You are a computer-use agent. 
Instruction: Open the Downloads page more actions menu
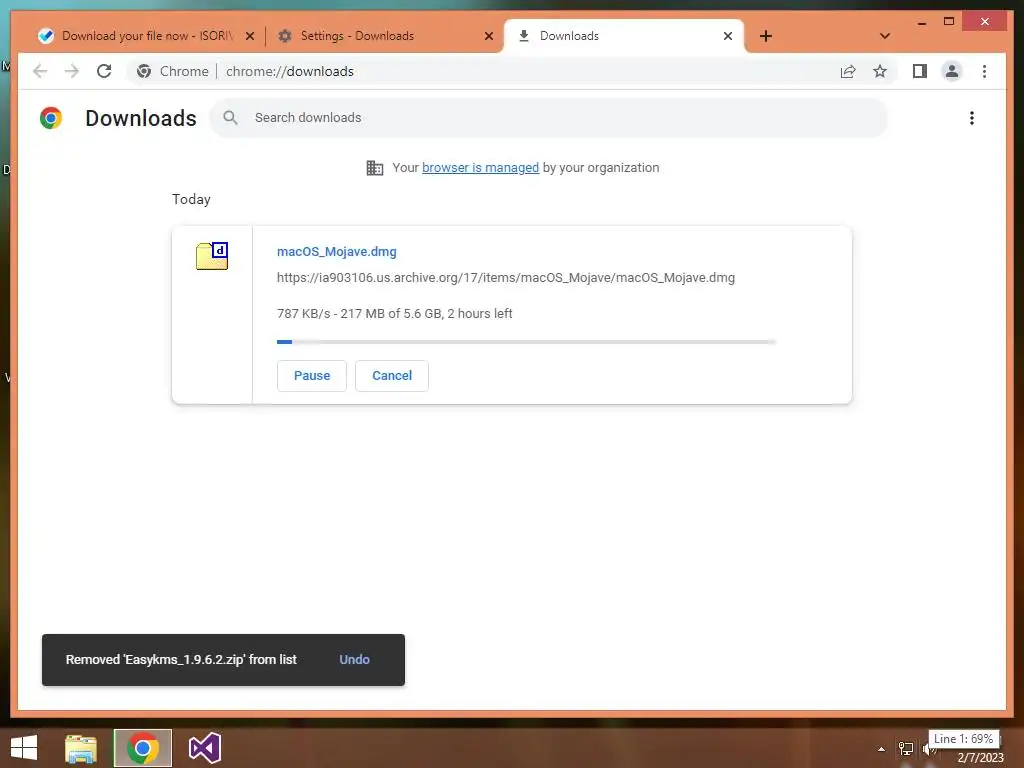click(x=972, y=118)
